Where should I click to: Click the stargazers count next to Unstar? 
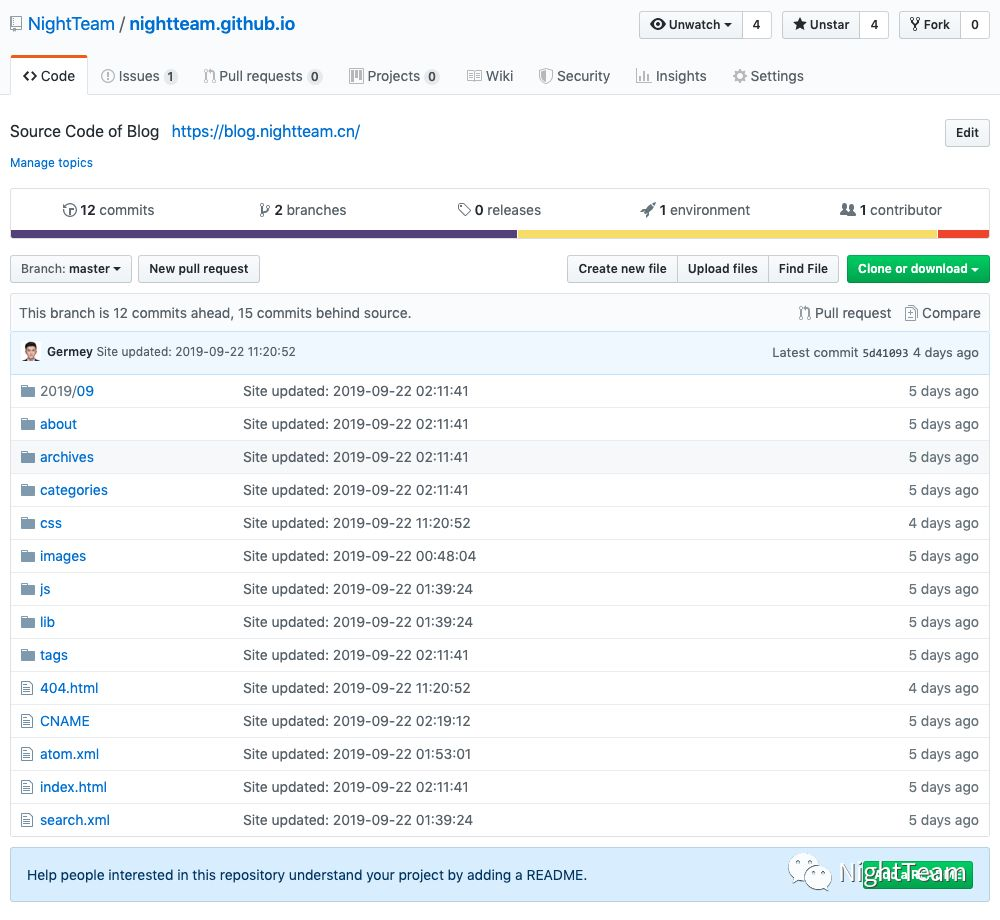[874, 25]
